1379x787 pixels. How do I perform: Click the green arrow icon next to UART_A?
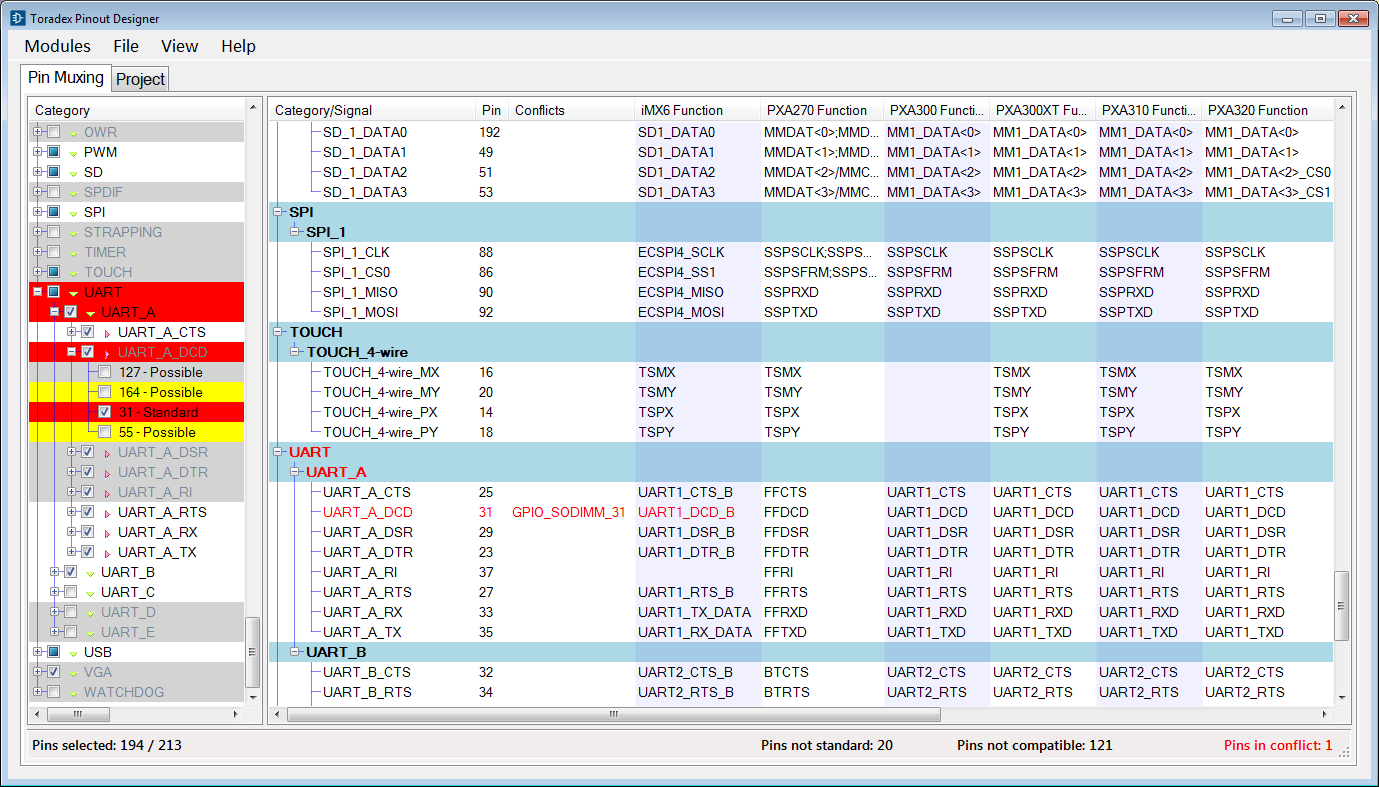(x=90, y=313)
